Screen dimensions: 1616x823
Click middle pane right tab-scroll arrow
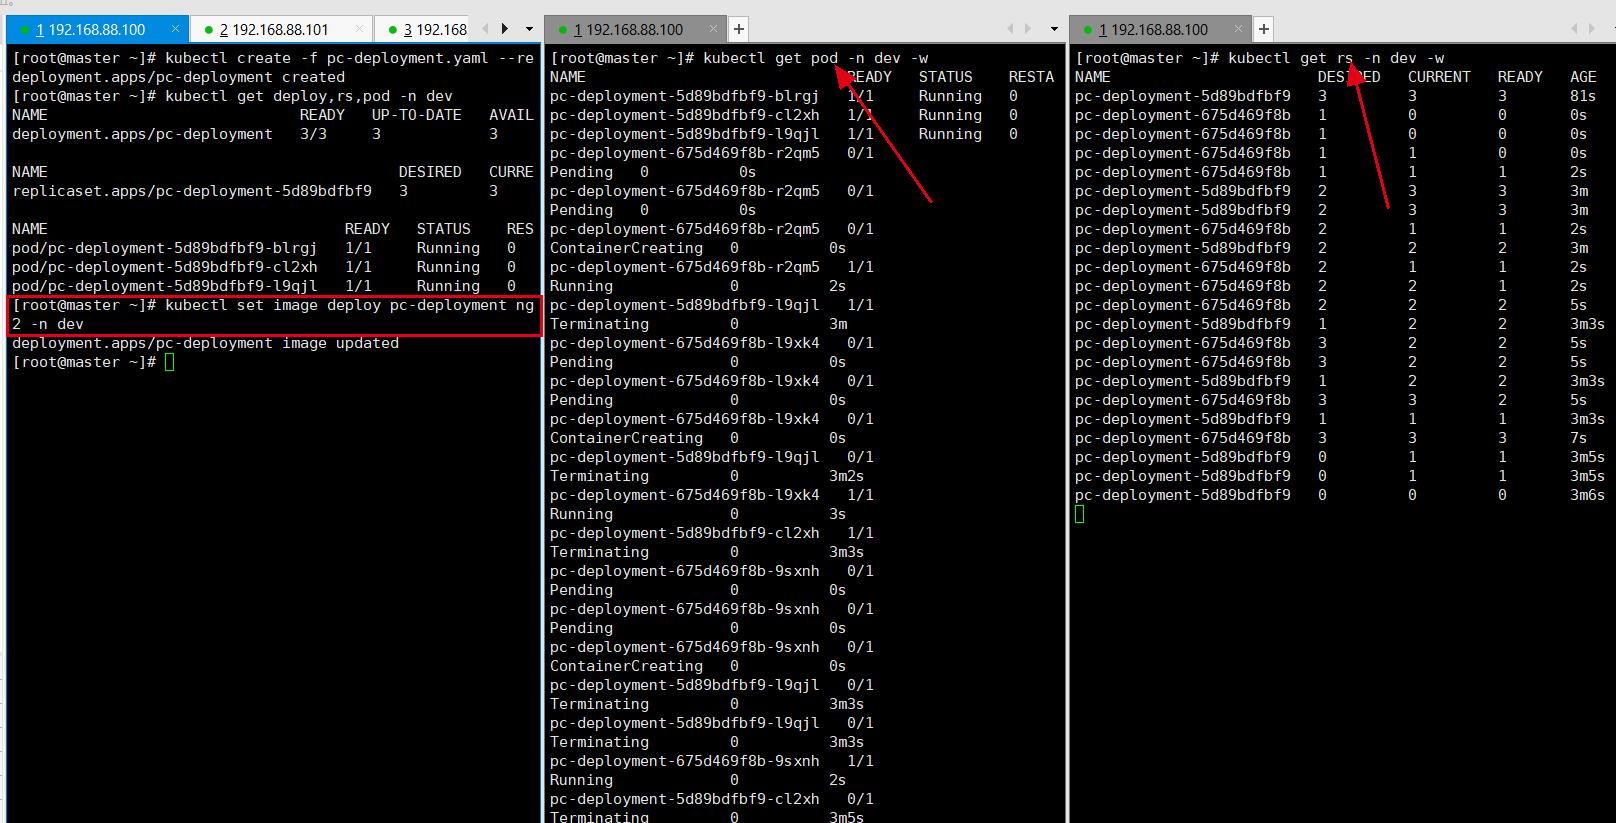(1029, 30)
